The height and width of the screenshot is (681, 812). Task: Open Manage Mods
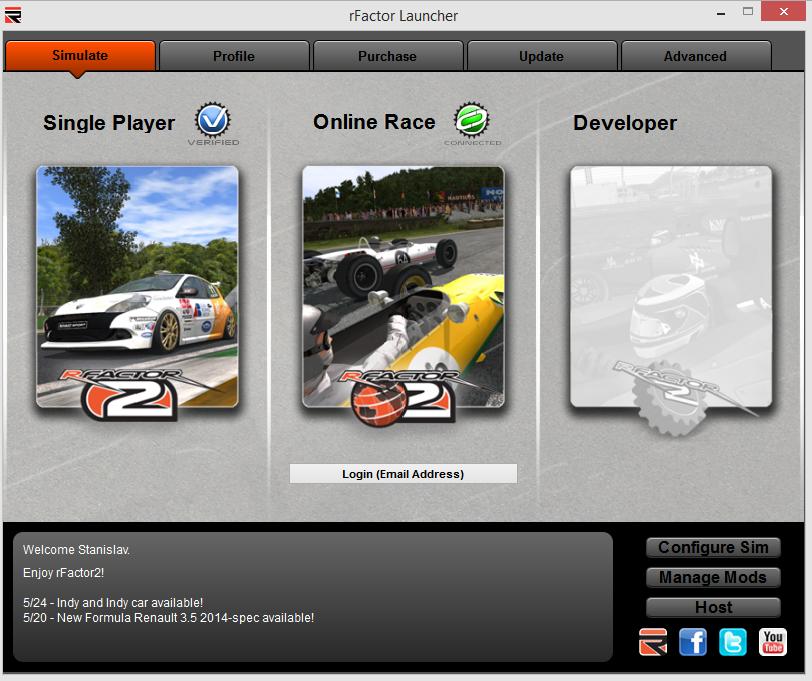[x=713, y=577]
